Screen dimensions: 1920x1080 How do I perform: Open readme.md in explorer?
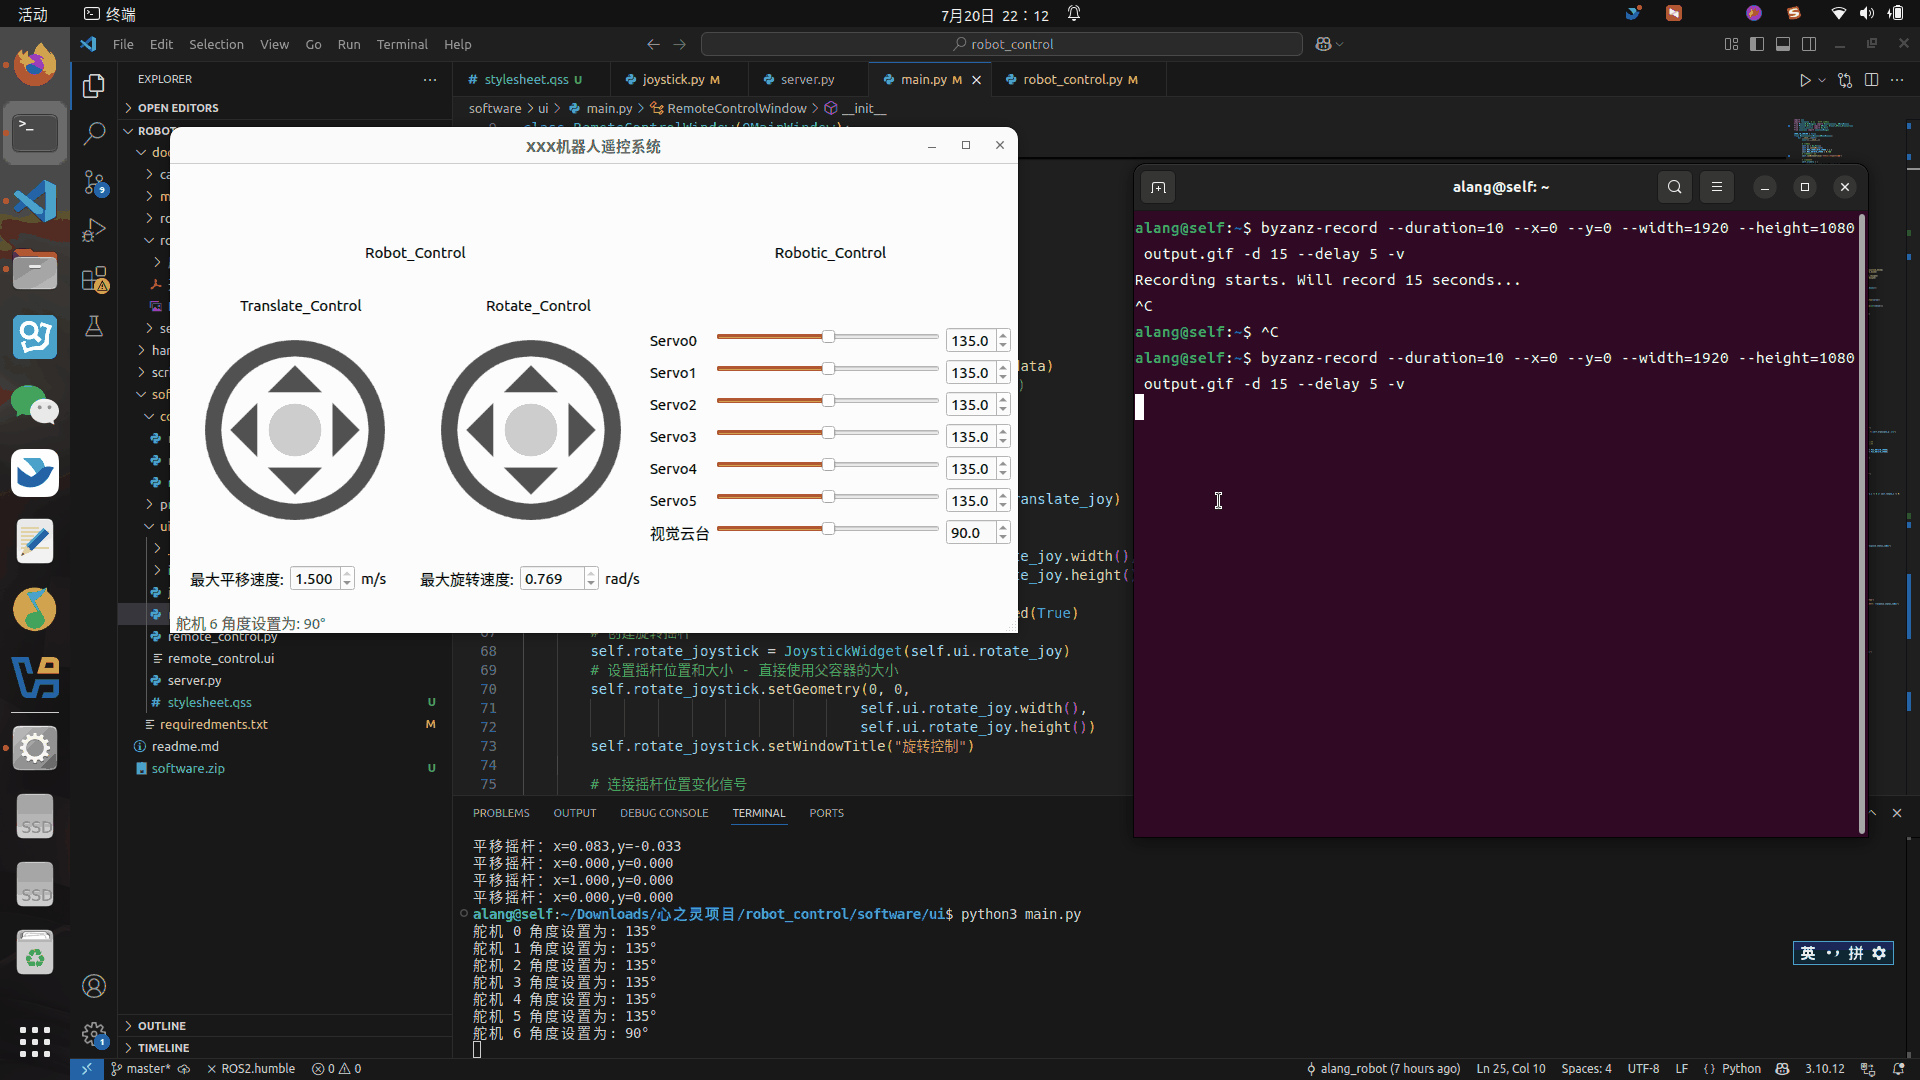point(185,746)
